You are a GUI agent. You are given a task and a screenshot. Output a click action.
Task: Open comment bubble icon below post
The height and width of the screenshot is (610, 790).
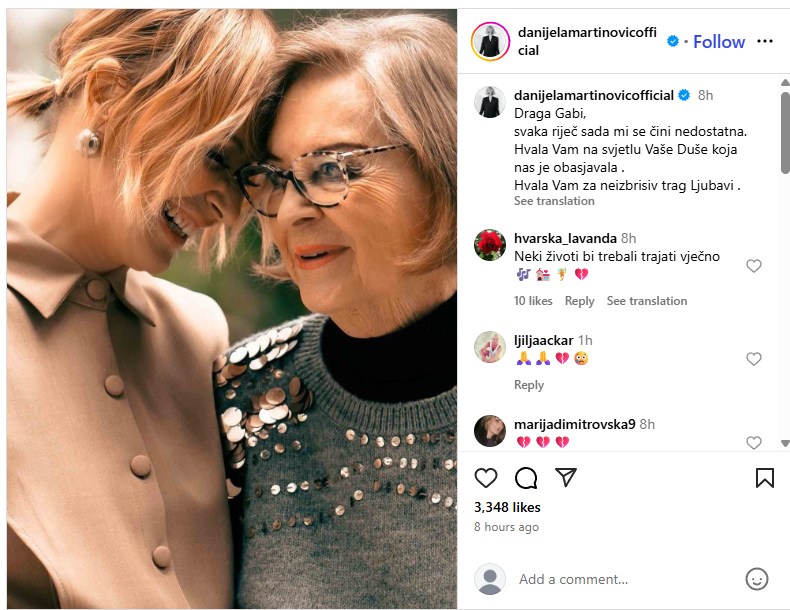[526, 477]
